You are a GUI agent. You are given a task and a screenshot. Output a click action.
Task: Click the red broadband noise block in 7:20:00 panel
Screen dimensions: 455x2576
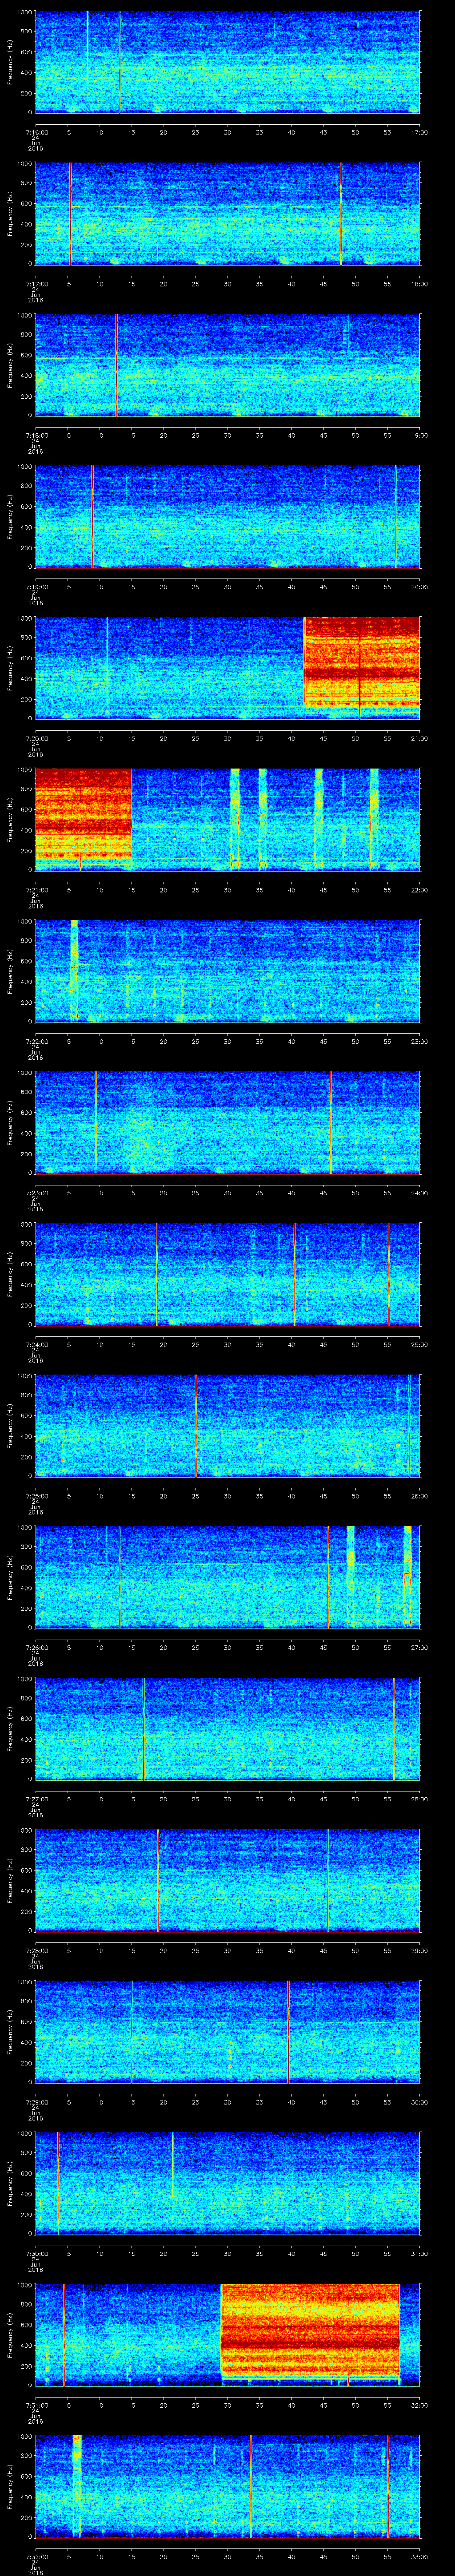click(x=362, y=662)
